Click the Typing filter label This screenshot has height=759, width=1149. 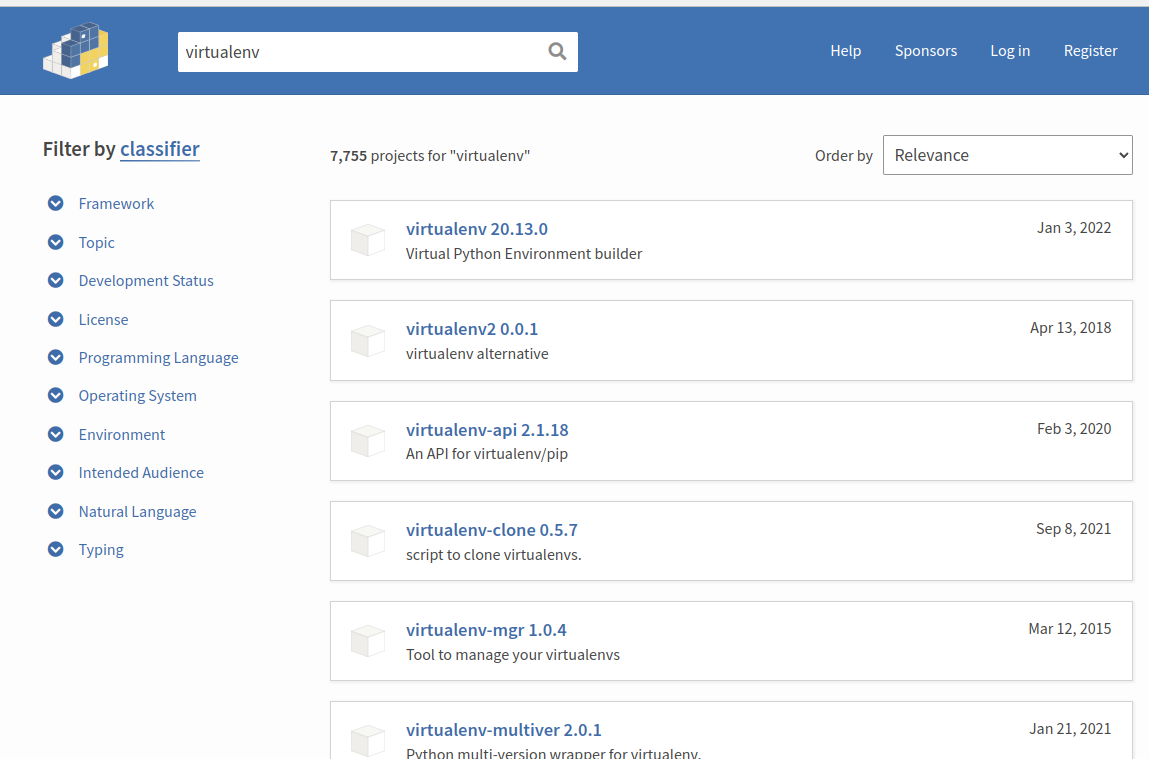click(x=100, y=549)
